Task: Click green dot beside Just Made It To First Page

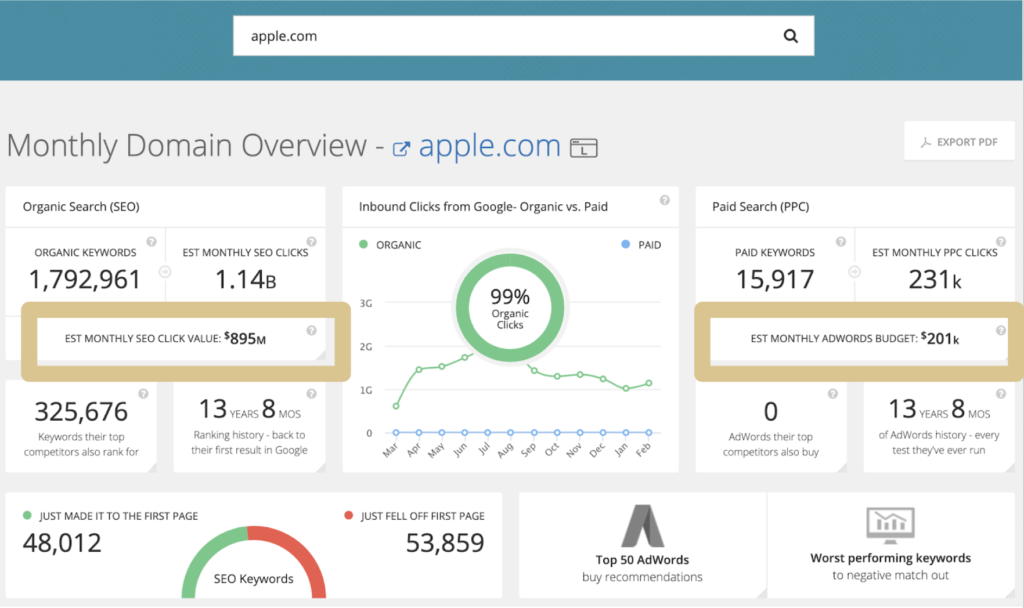Action: click(27, 515)
